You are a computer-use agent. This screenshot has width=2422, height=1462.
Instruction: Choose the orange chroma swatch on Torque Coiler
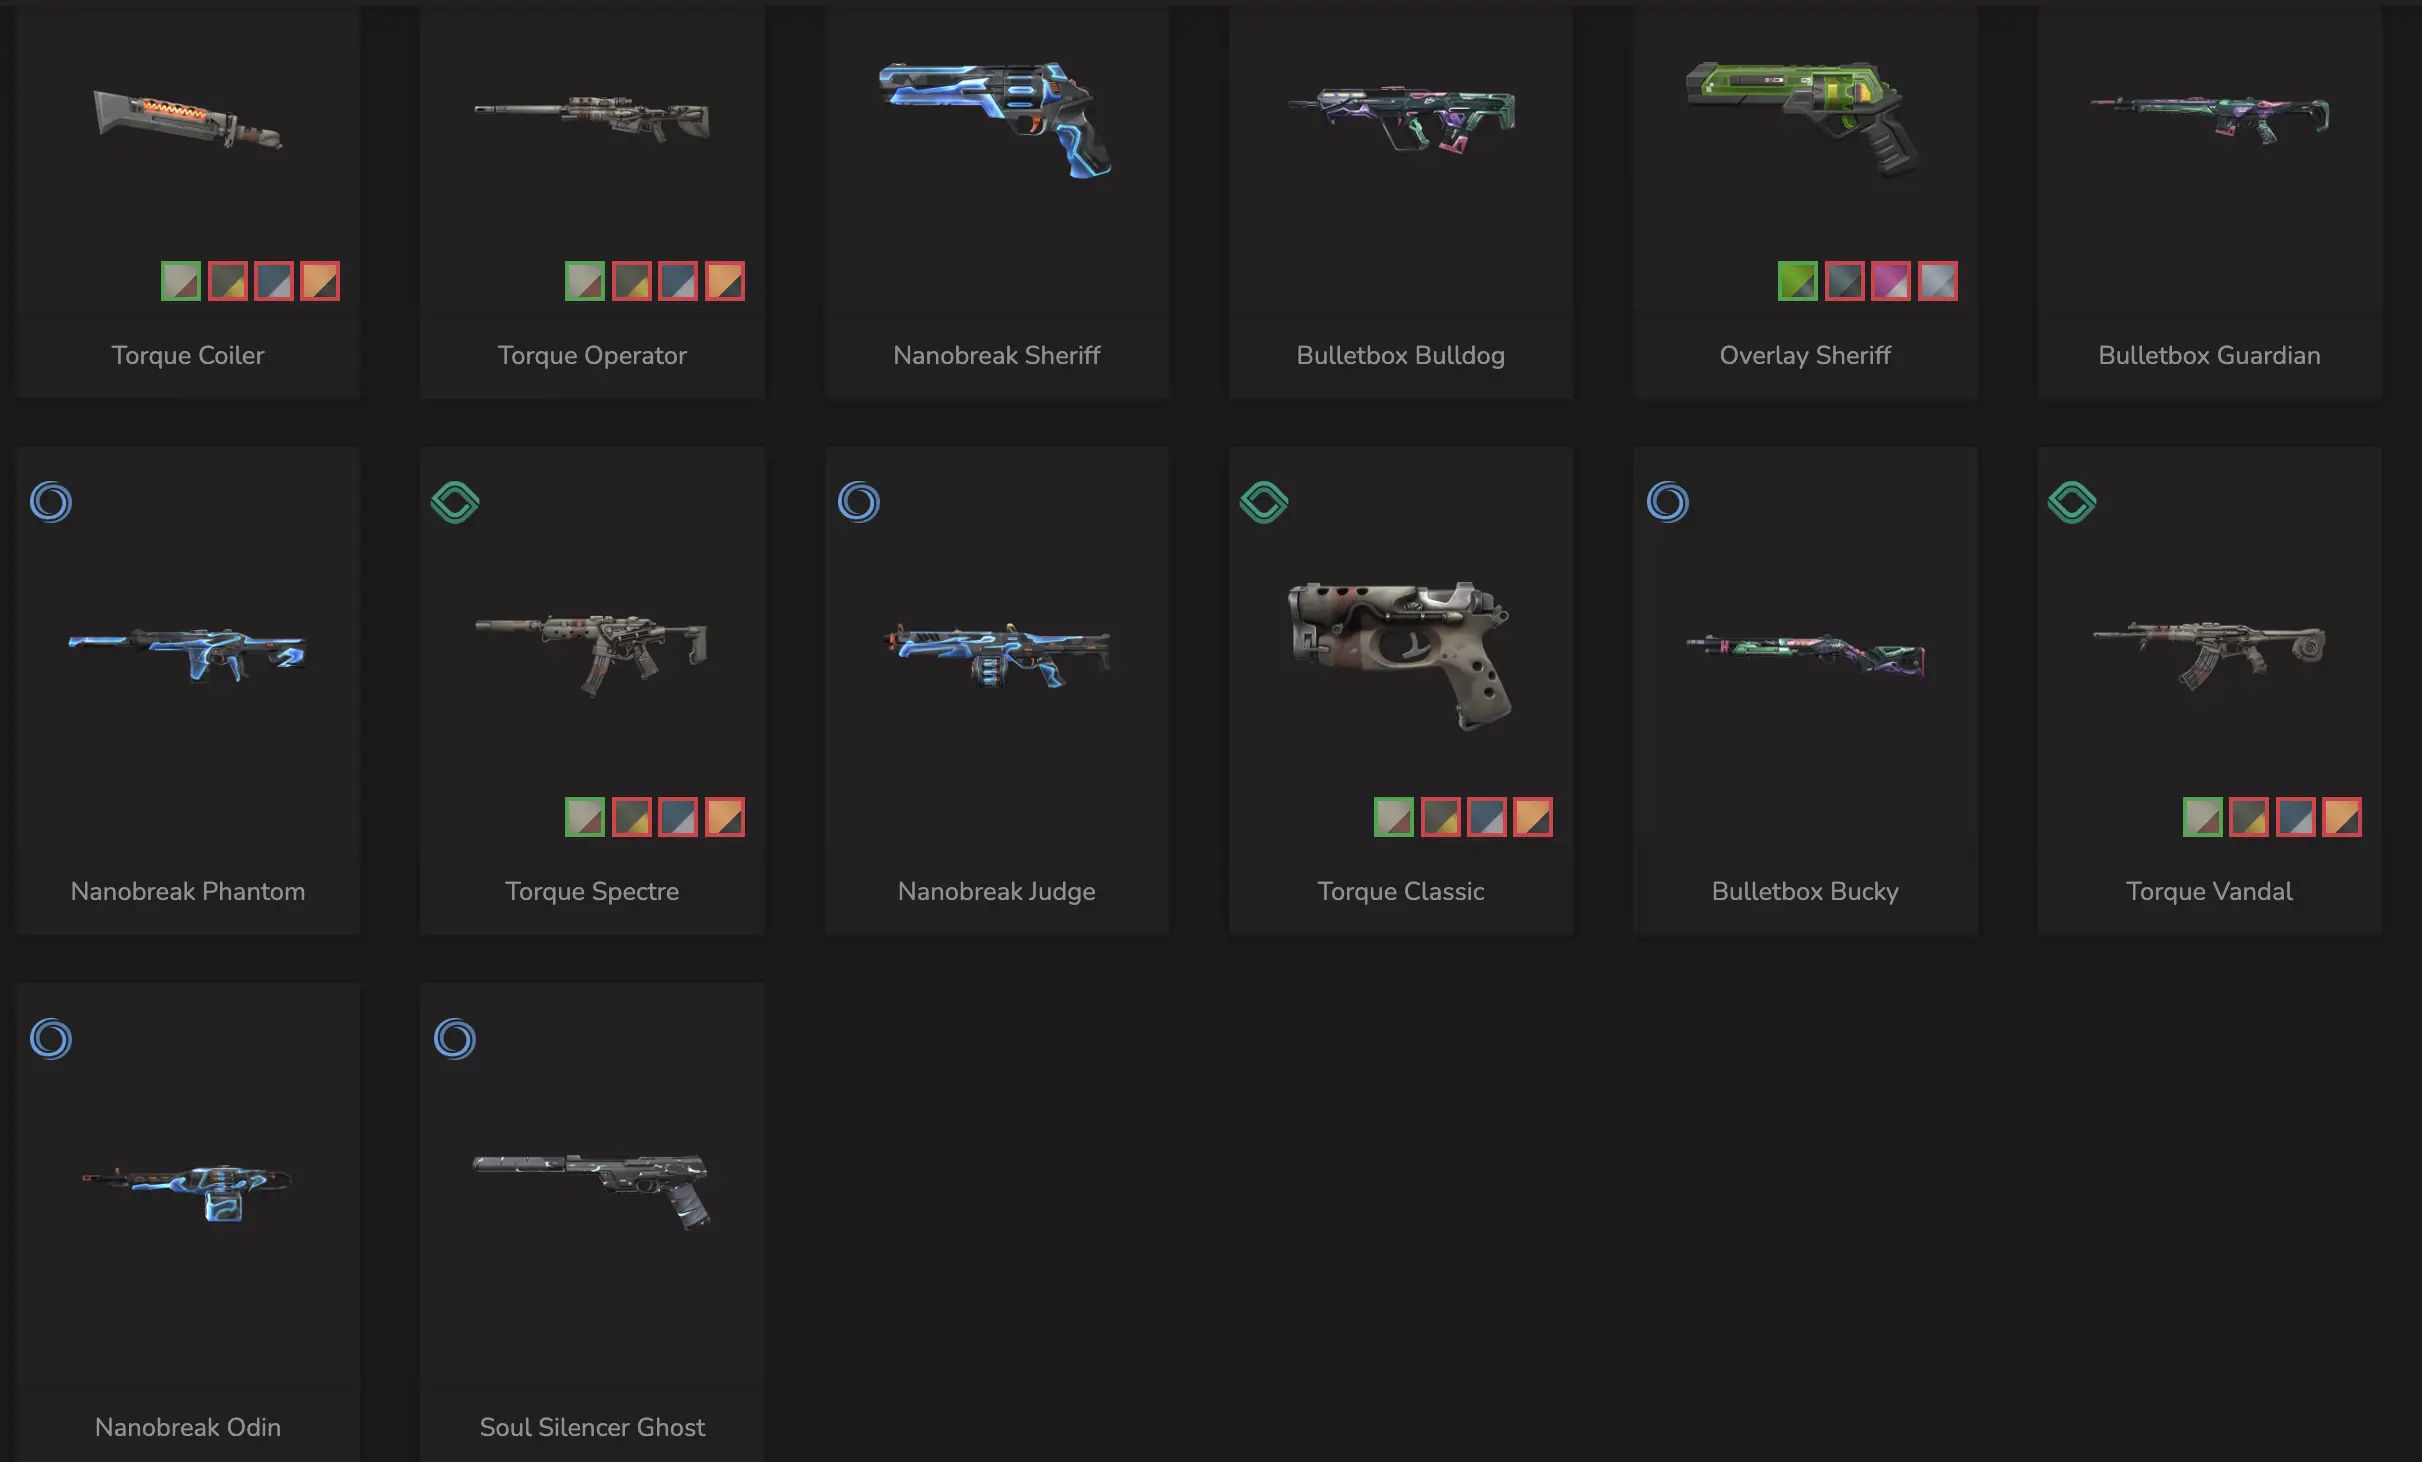click(320, 281)
